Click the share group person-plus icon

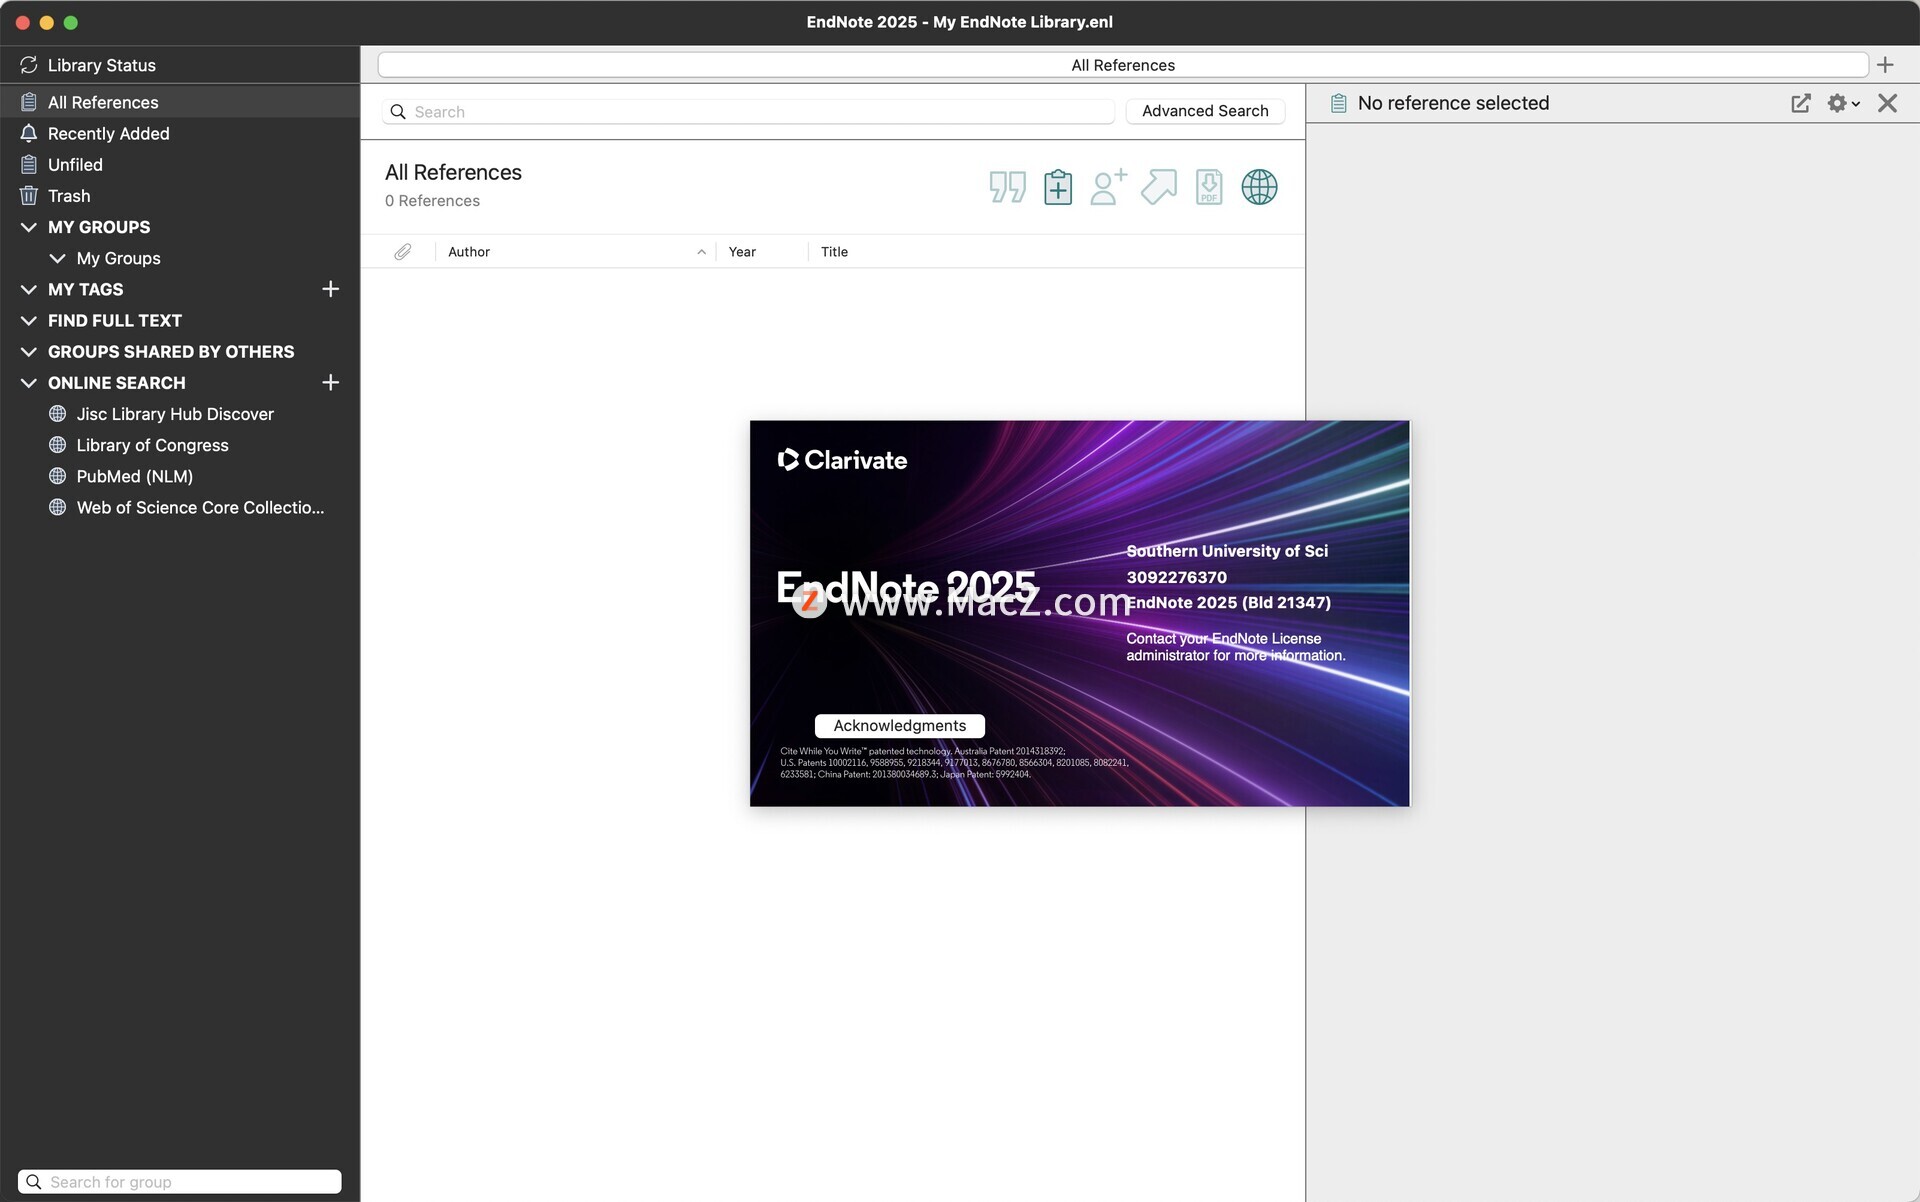[x=1108, y=187]
